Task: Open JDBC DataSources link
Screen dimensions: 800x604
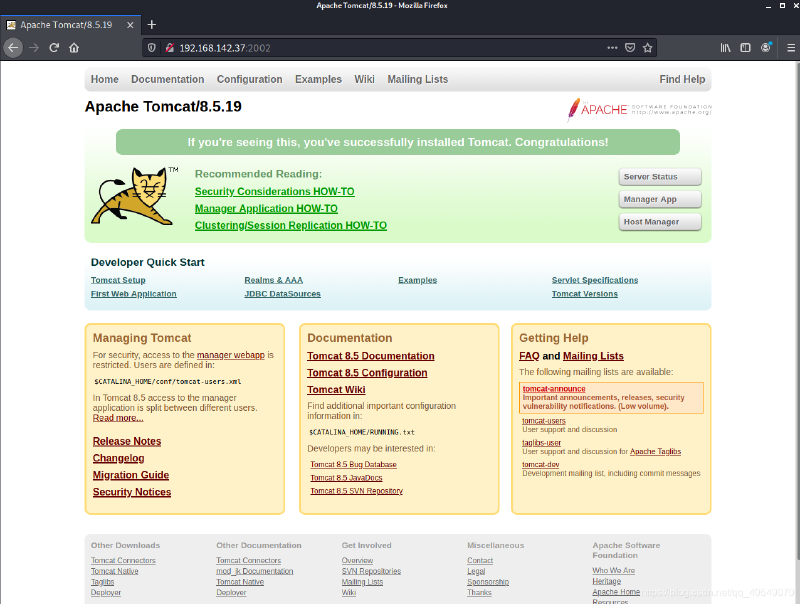Action: 282,294
